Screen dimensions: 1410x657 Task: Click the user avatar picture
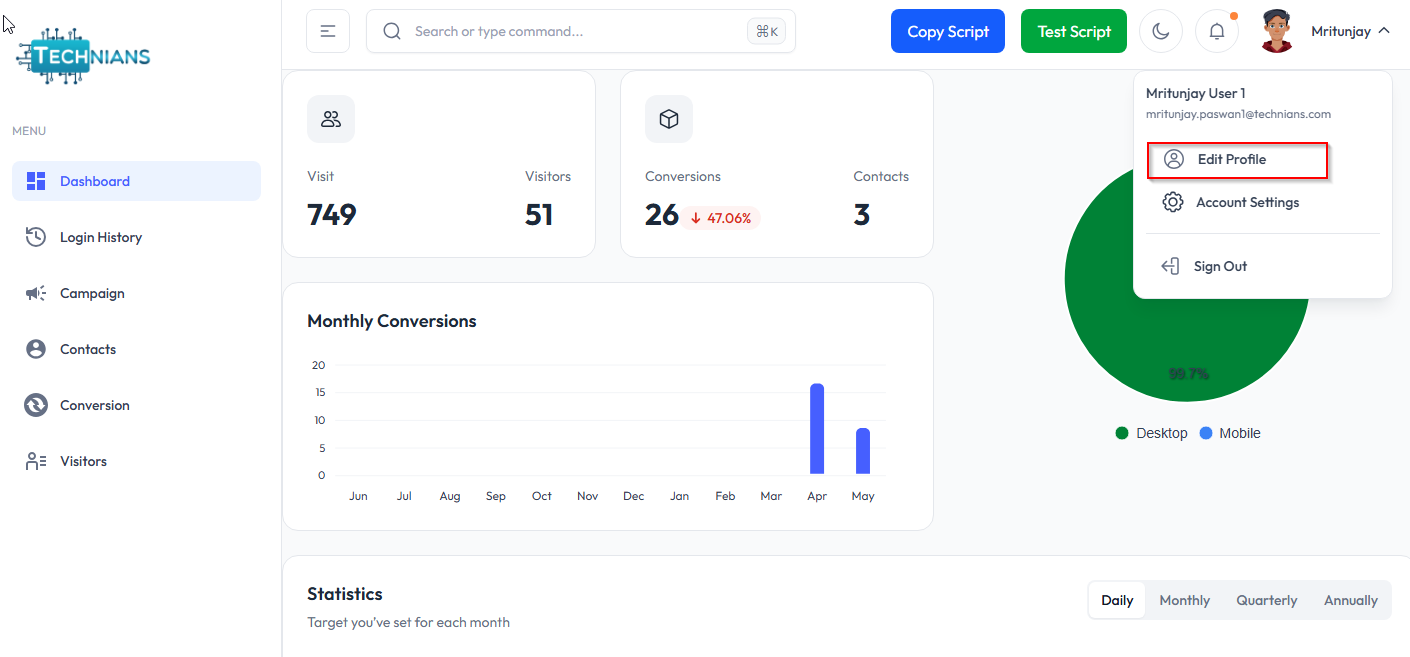click(x=1277, y=31)
